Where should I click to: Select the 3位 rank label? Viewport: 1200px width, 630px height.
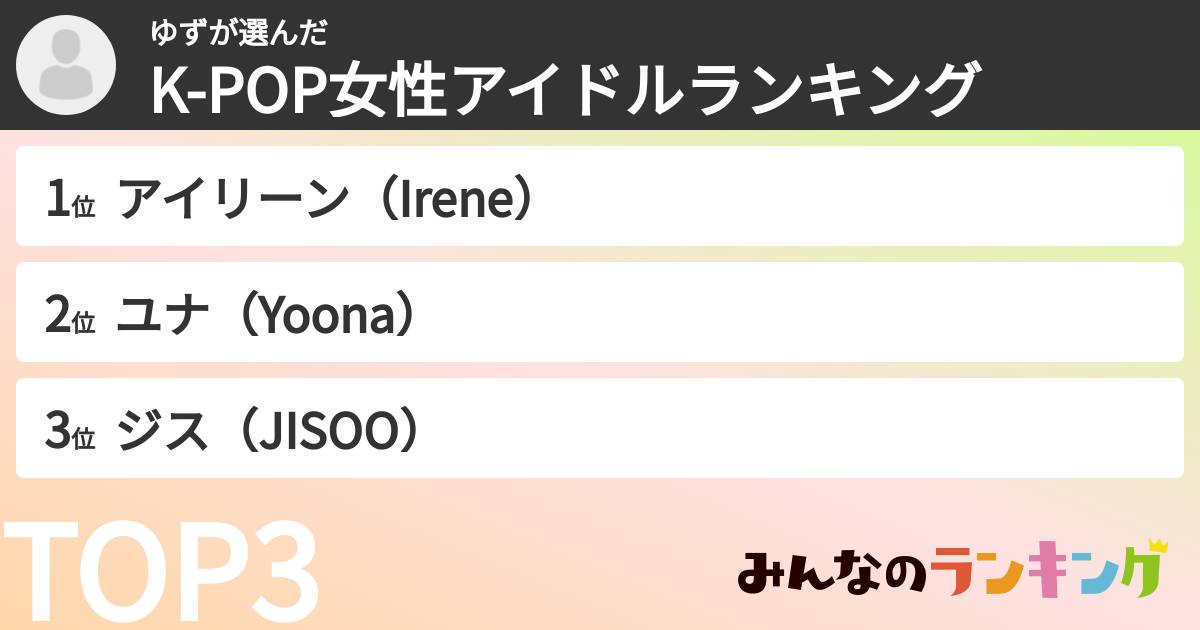pyautogui.click(x=69, y=433)
